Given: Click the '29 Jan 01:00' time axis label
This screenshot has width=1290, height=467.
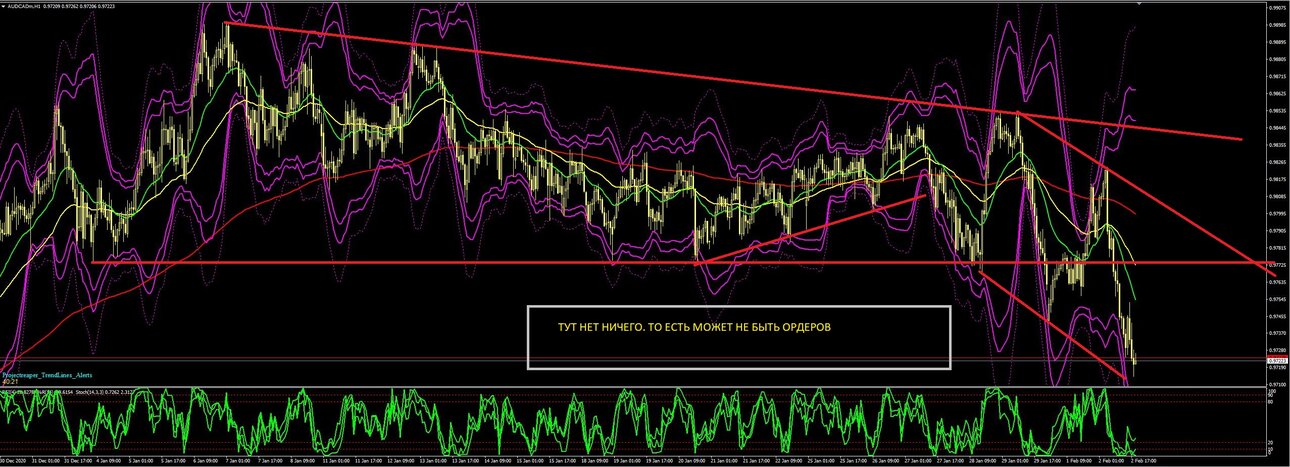Looking at the screenshot, I should [1014, 460].
